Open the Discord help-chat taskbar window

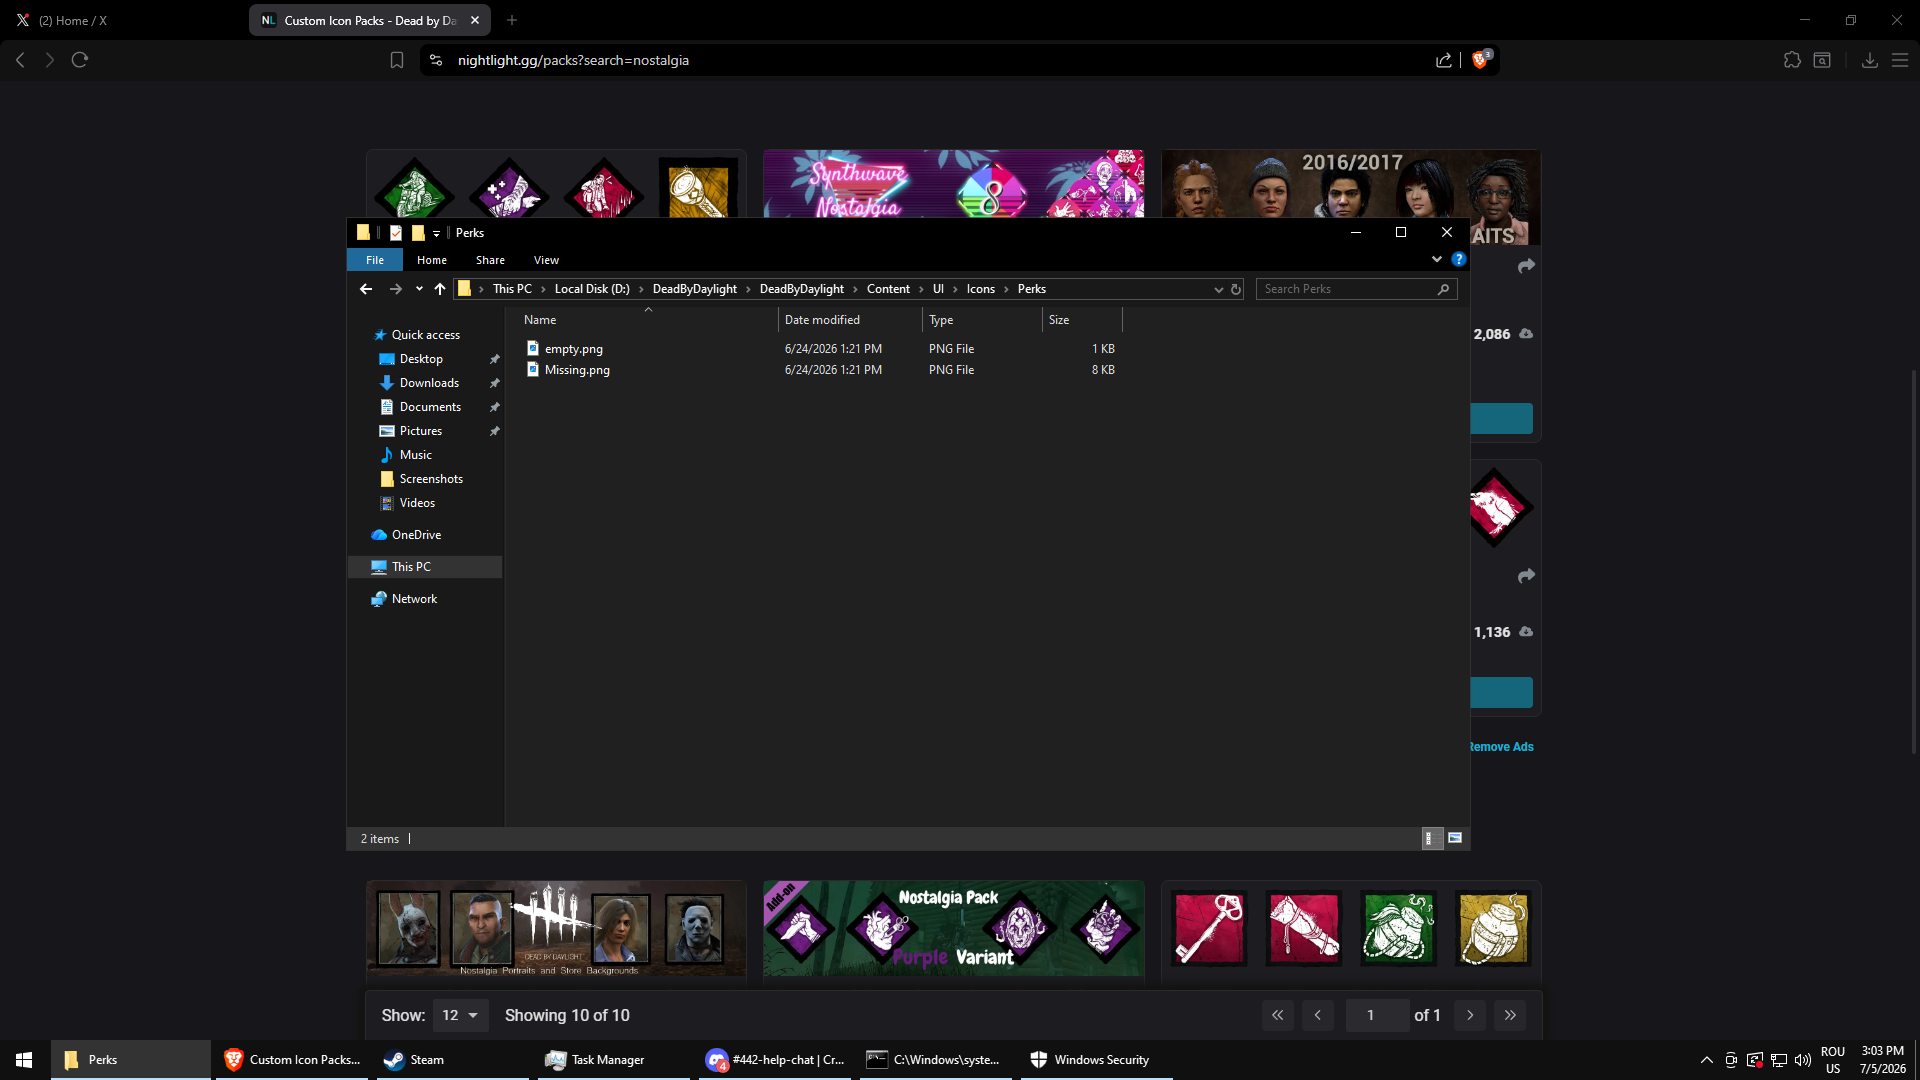click(x=774, y=1060)
